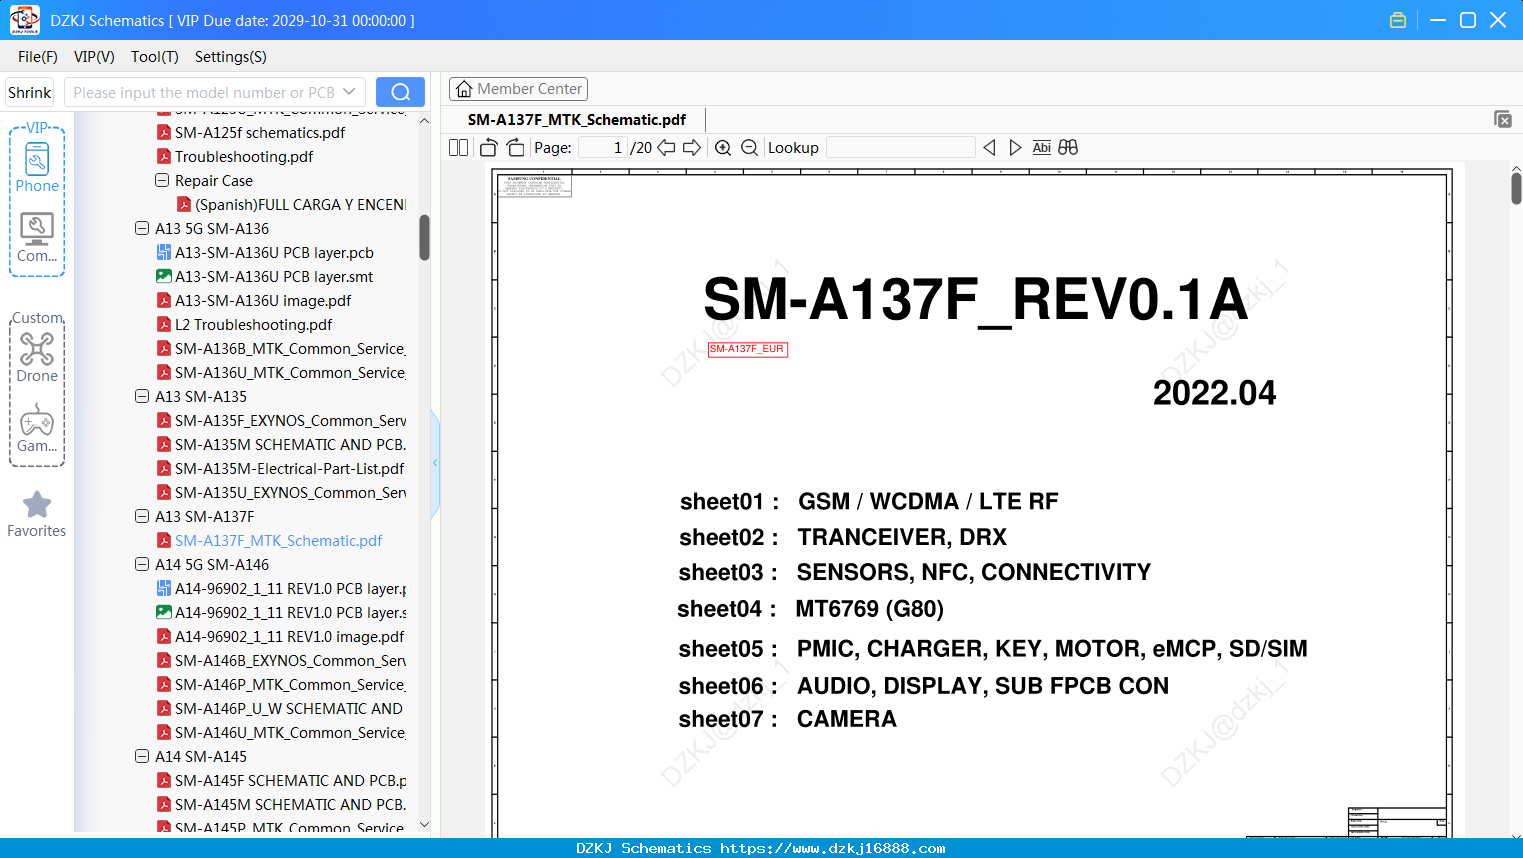The image size is (1523, 858).
Task: Click PDF icon of SM-A125f schematics.pdf
Action: [x=164, y=132]
